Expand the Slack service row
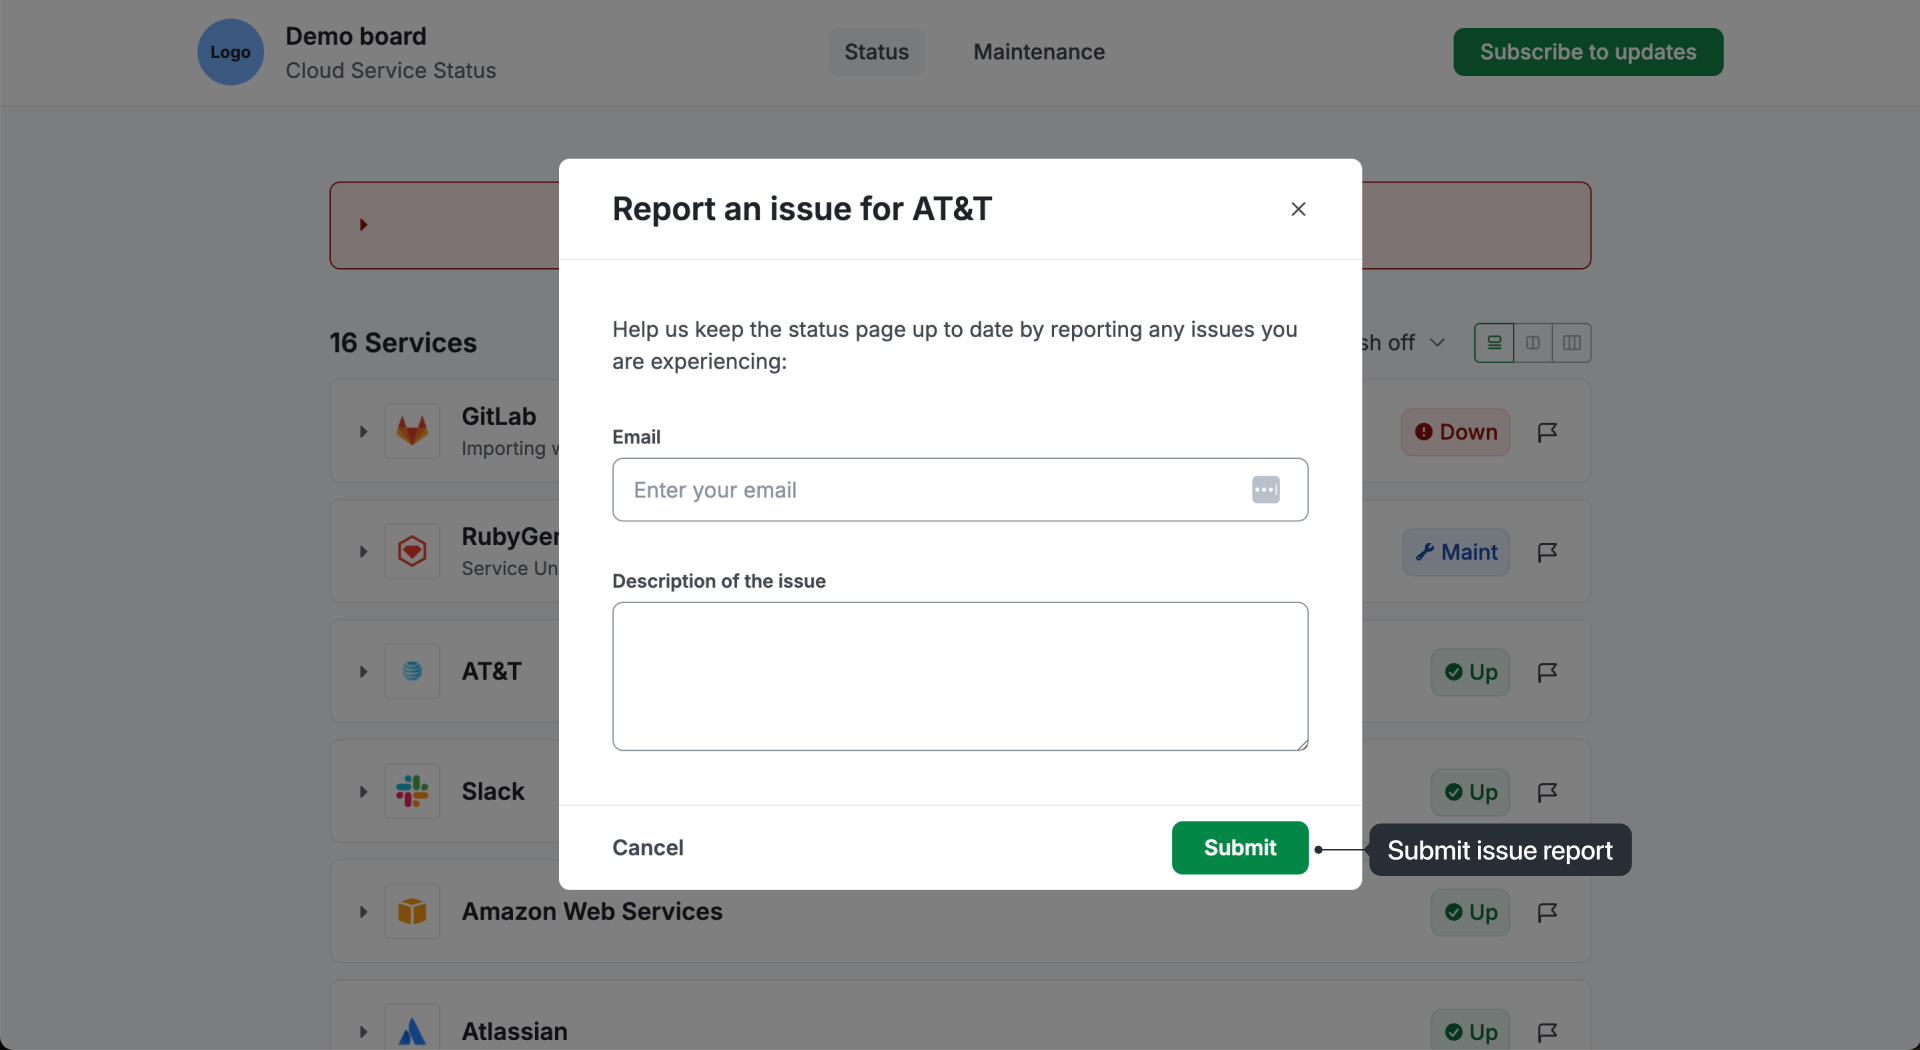This screenshot has width=1920, height=1050. click(x=363, y=792)
